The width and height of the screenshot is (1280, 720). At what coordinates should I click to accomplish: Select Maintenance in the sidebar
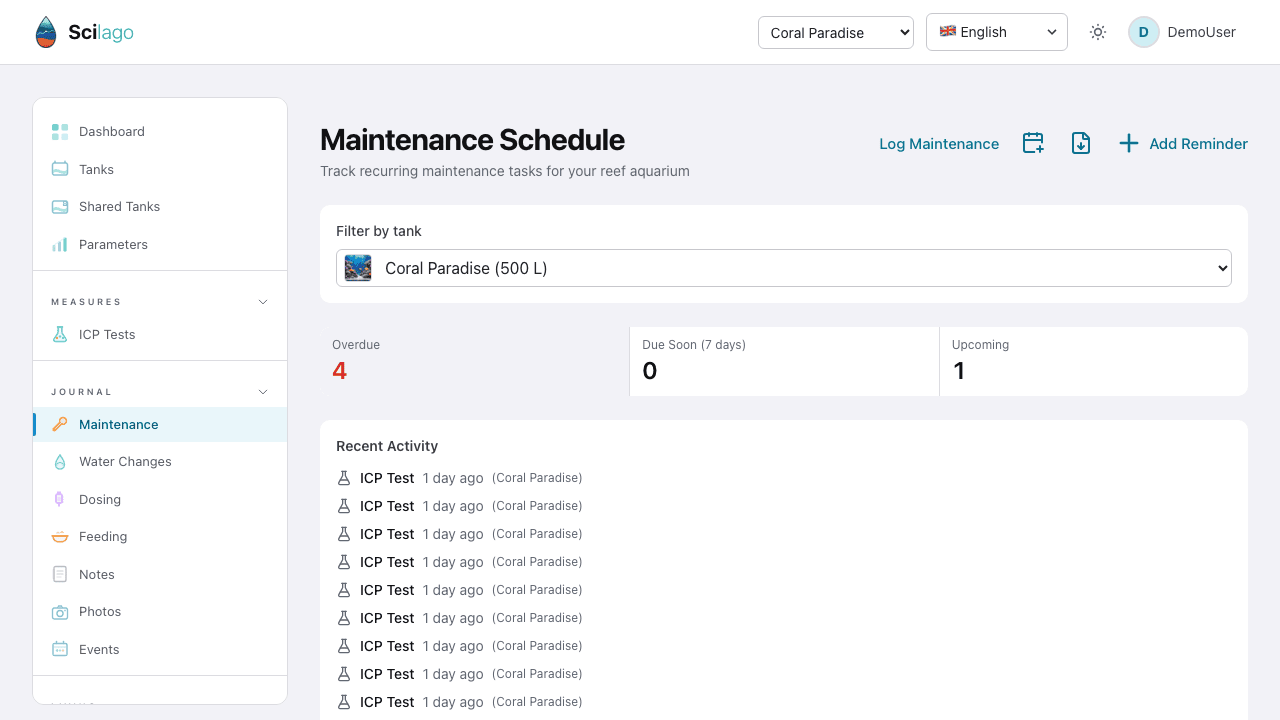pos(160,424)
